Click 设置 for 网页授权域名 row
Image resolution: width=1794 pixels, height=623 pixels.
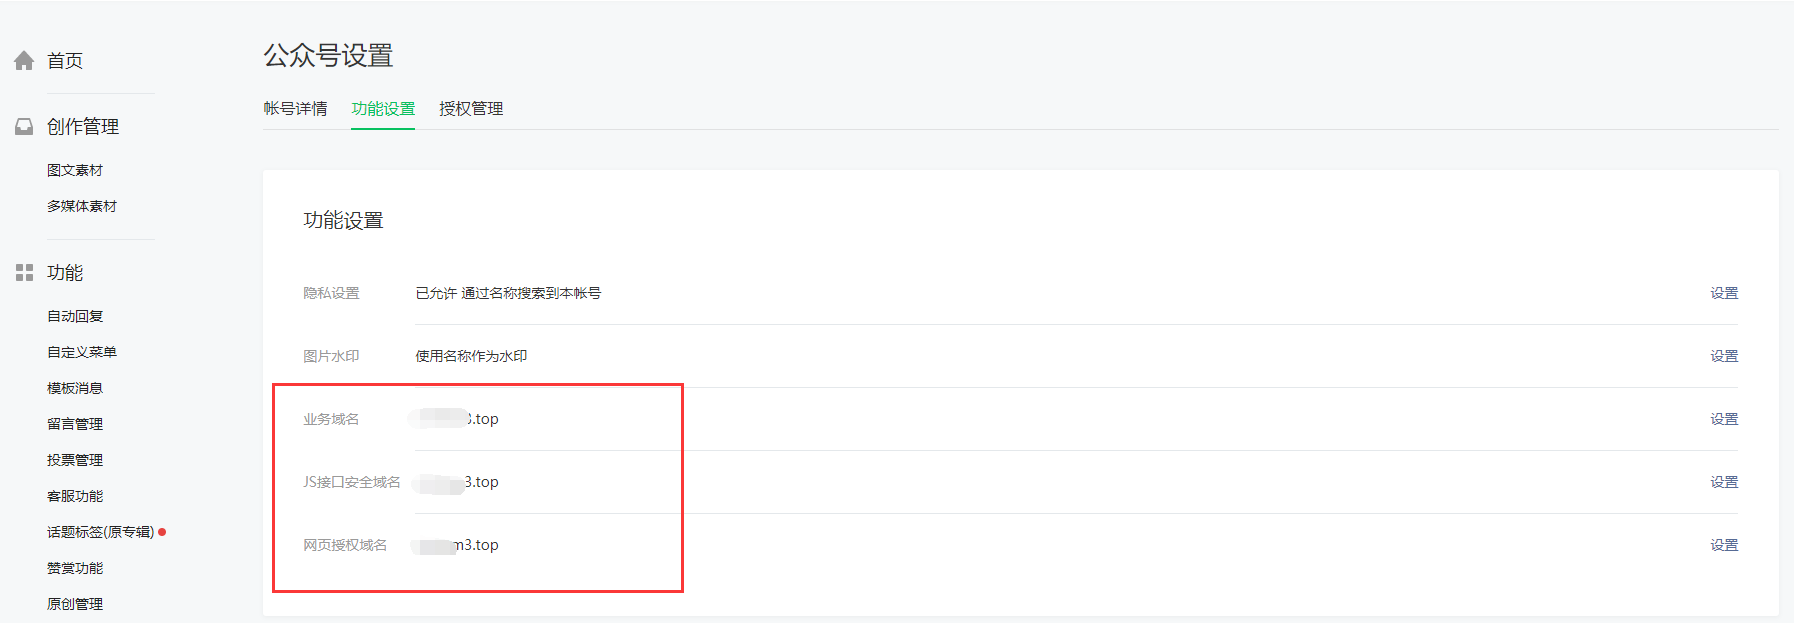(1724, 545)
